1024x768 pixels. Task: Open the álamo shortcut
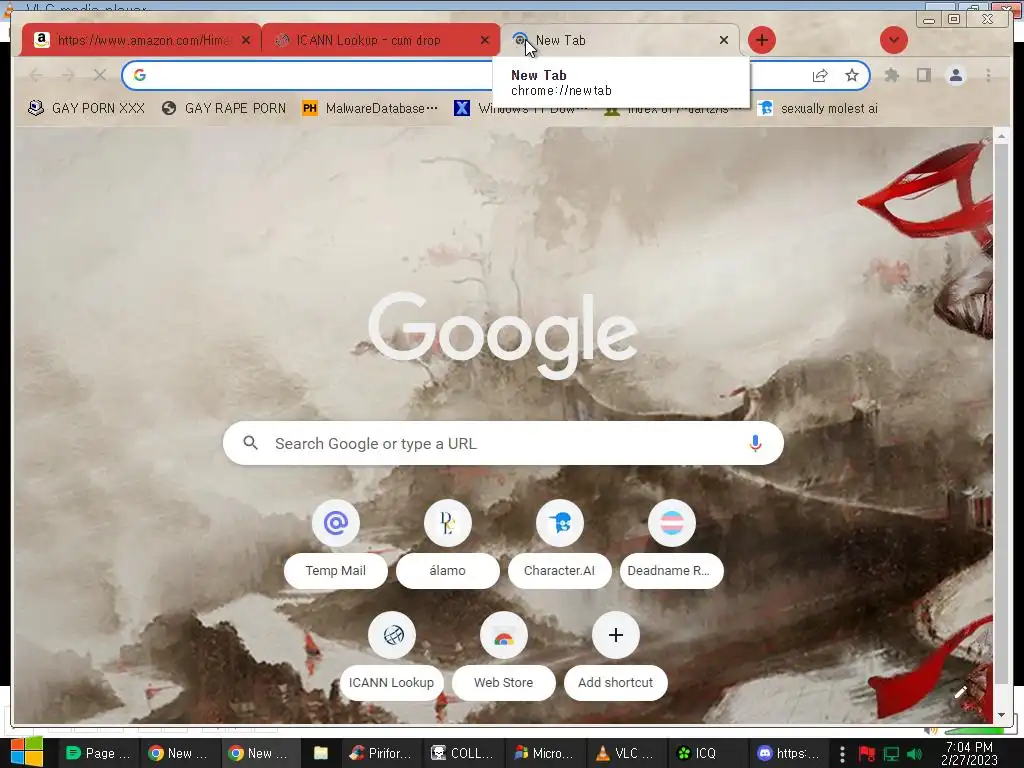click(447, 544)
